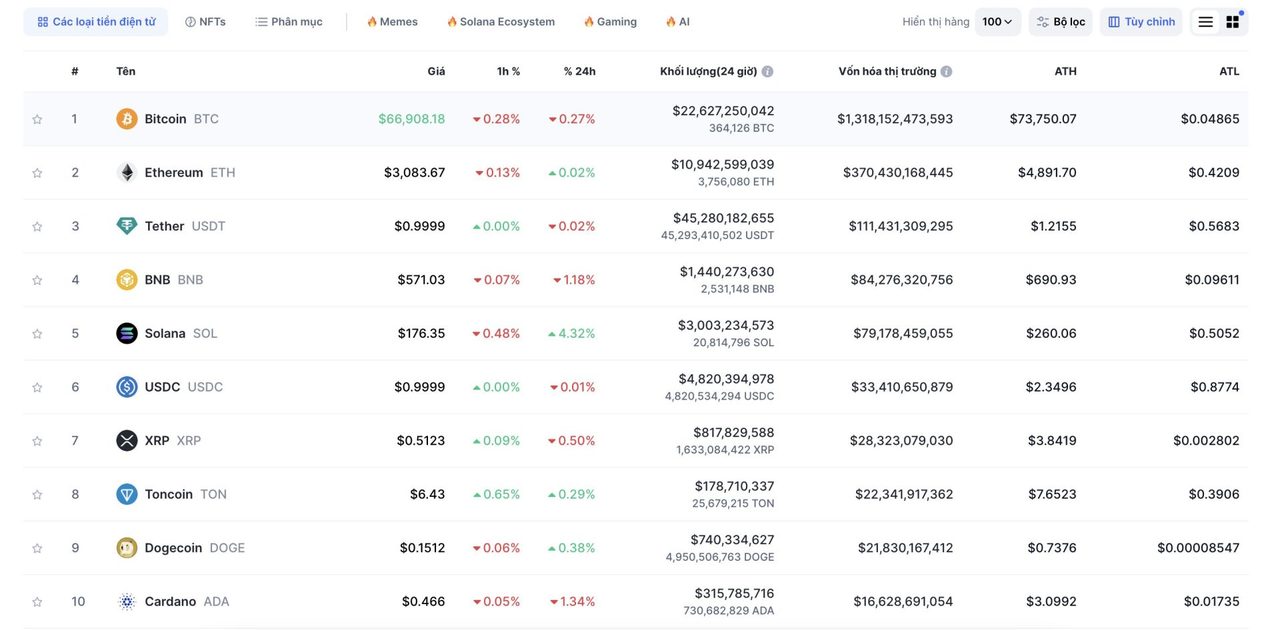Image resolution: width=1280 pixels, height=630 pixels.
Task: Click Tether volume $45,280,182,655
Action: [723, 218]
